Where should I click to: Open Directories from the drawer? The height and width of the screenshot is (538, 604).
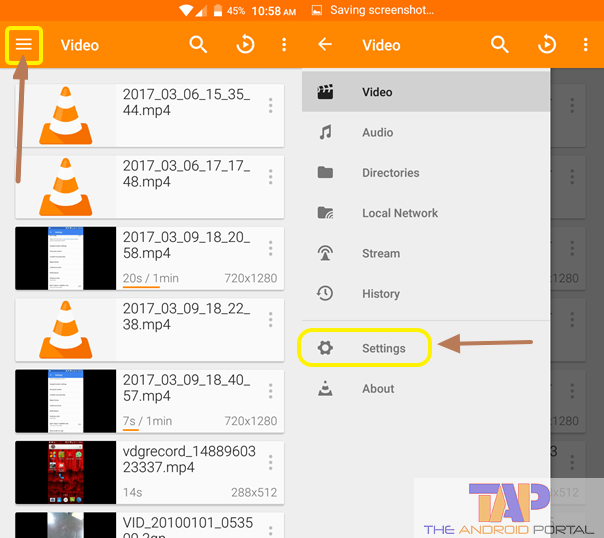point(426,173)
